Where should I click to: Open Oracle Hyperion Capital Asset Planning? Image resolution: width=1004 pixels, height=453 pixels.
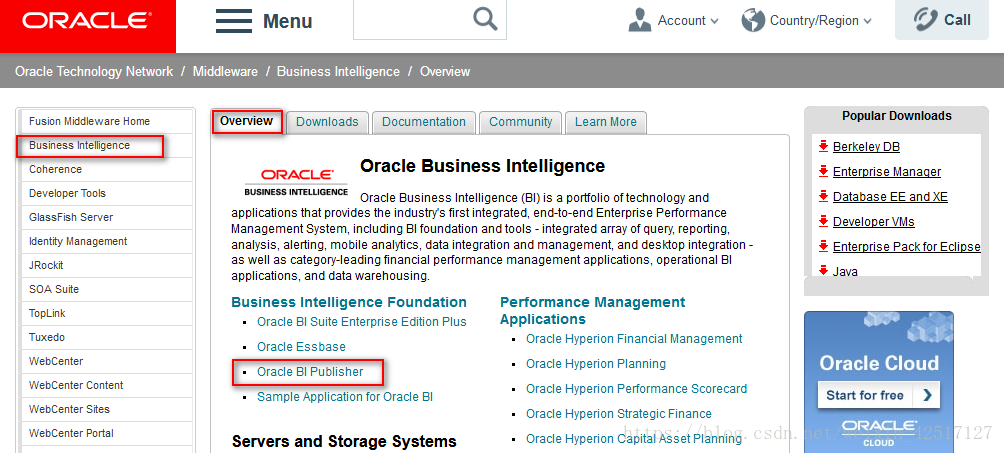pos(634,438)
